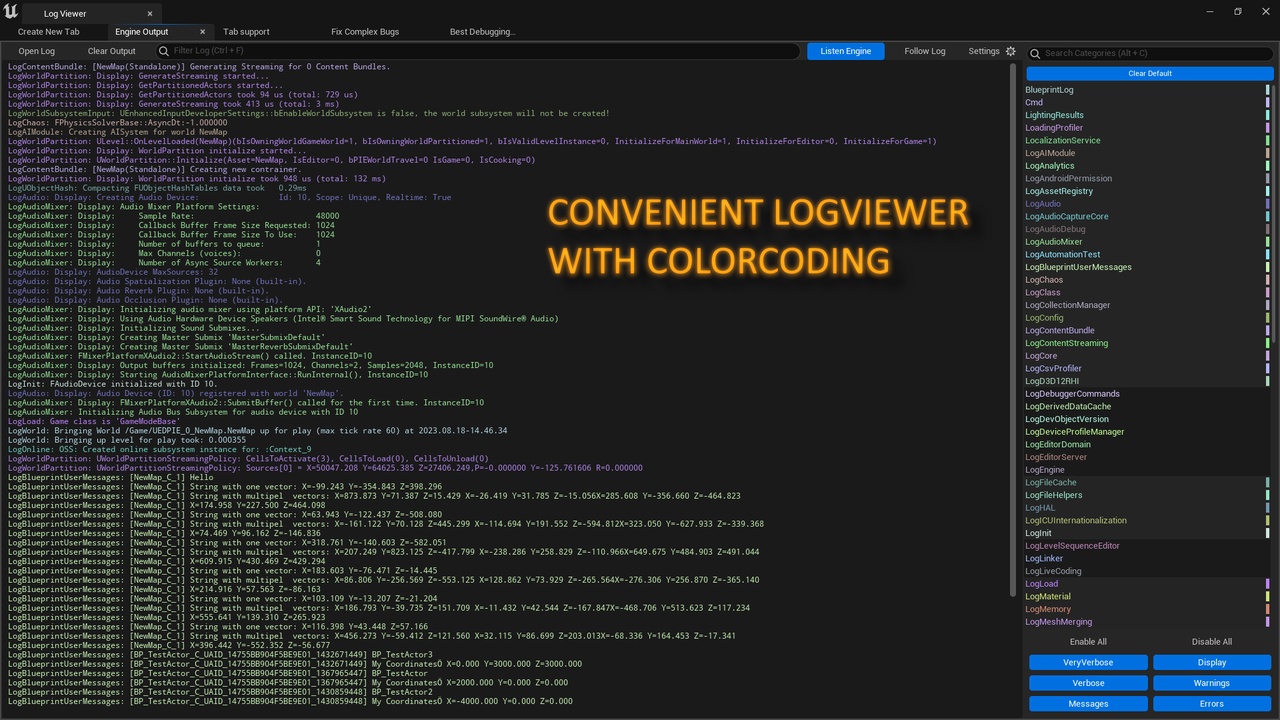The height and width of the screenshot is (720, 1280).
Task: Click the Clear Default button
Action: (1150, 73)
